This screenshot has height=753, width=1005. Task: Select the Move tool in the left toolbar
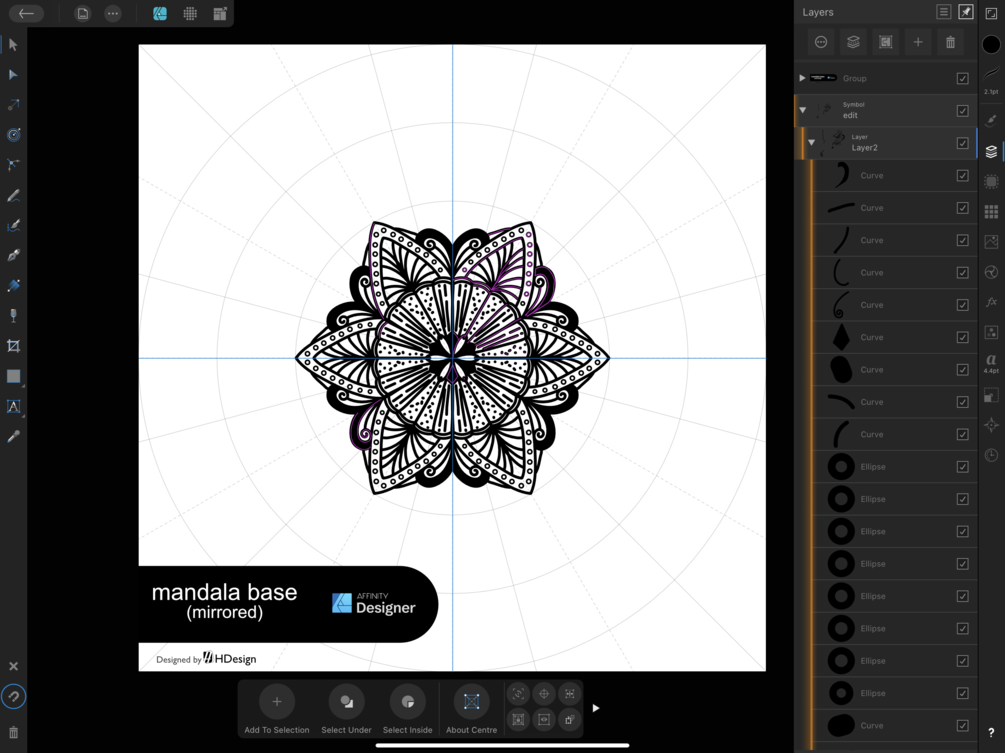click(x=13, y=45)
